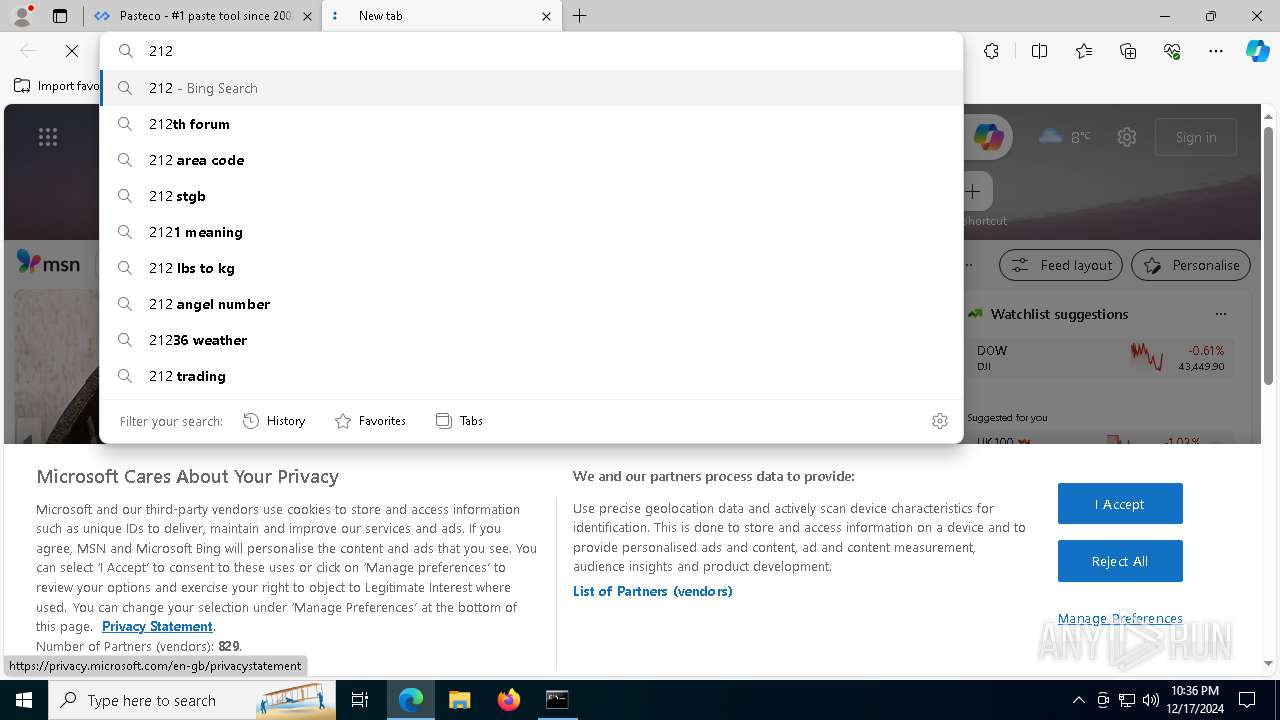Click I Accept on privacy banner
The image size is (1280, 720).
[x=1120, y=504]
